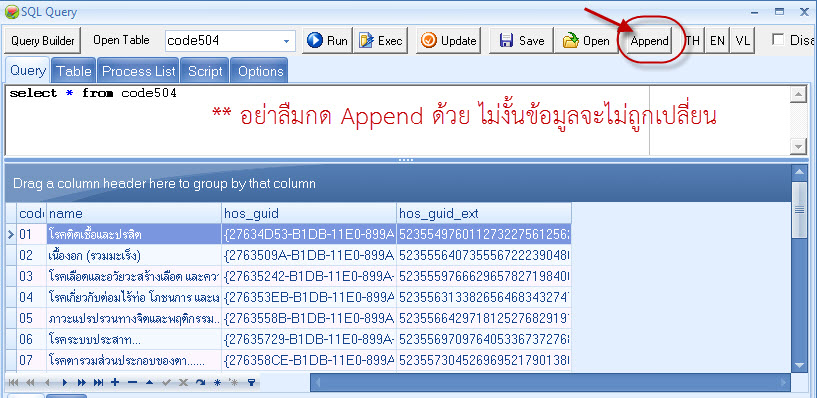Image resolution: width=817 pixels, height=398 pixels.
Task: Click the Append button
Action: [649, 41]
